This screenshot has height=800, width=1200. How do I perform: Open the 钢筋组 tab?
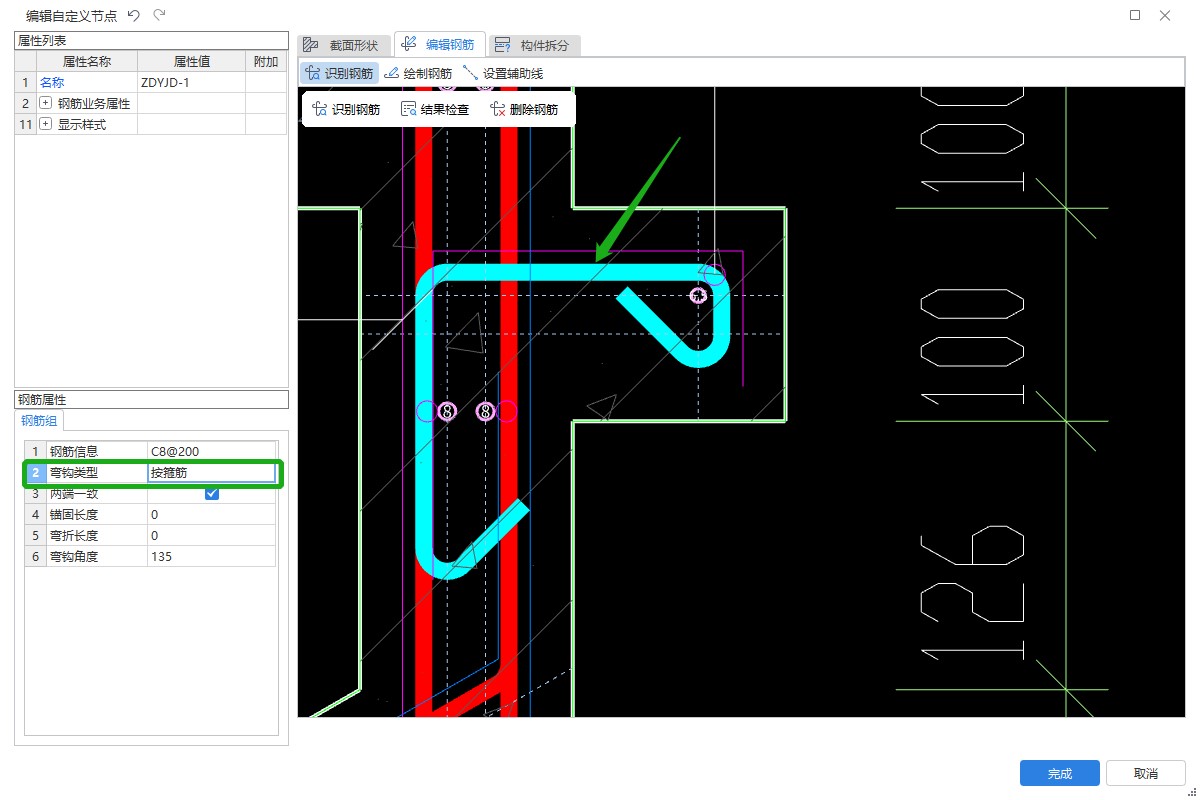click(x=40, y=420)
